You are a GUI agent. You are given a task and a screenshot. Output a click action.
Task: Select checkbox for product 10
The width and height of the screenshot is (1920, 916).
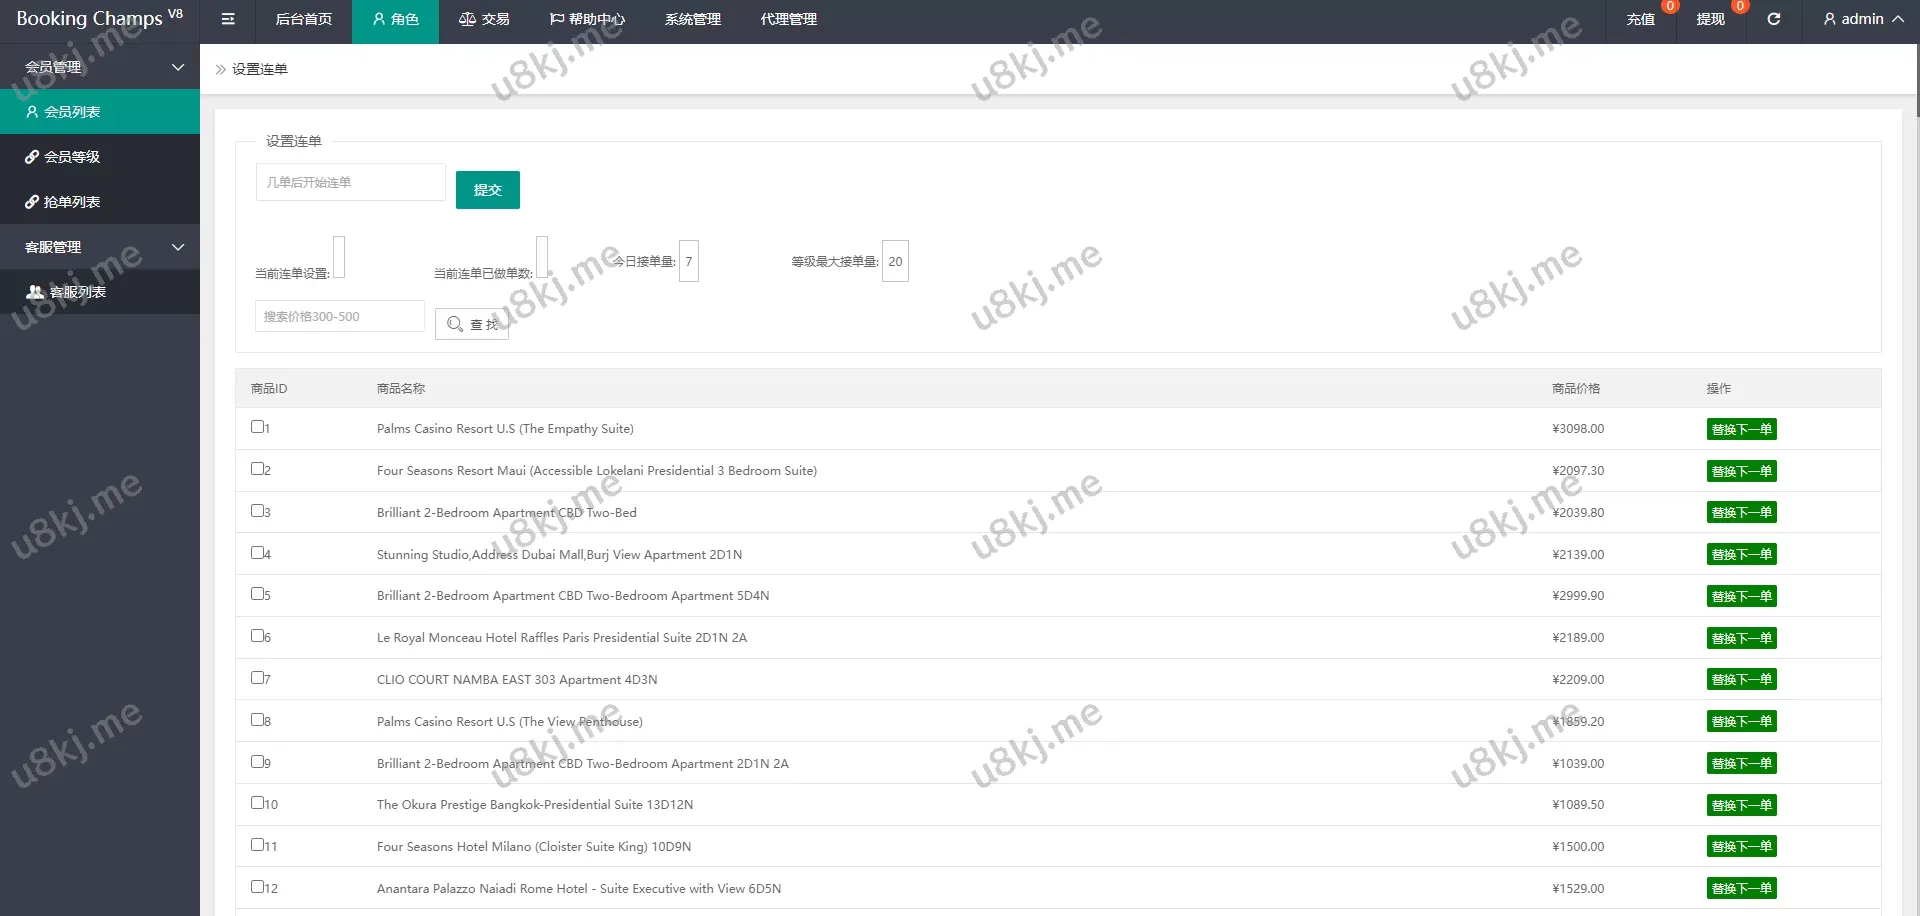257,803
